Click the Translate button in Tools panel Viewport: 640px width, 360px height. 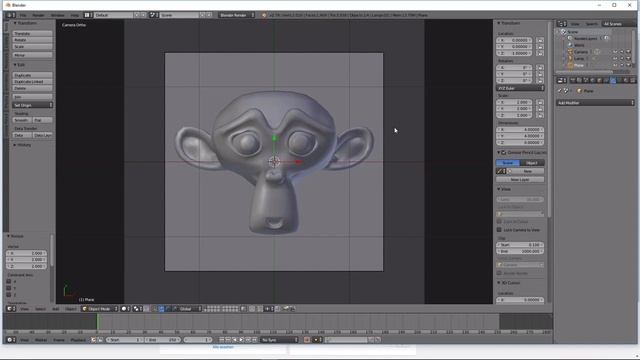(x=32, y=33)
